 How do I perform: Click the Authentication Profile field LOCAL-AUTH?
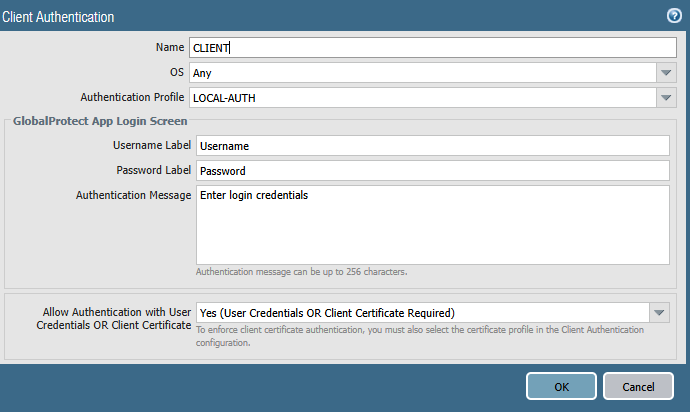tap(423, 98)
